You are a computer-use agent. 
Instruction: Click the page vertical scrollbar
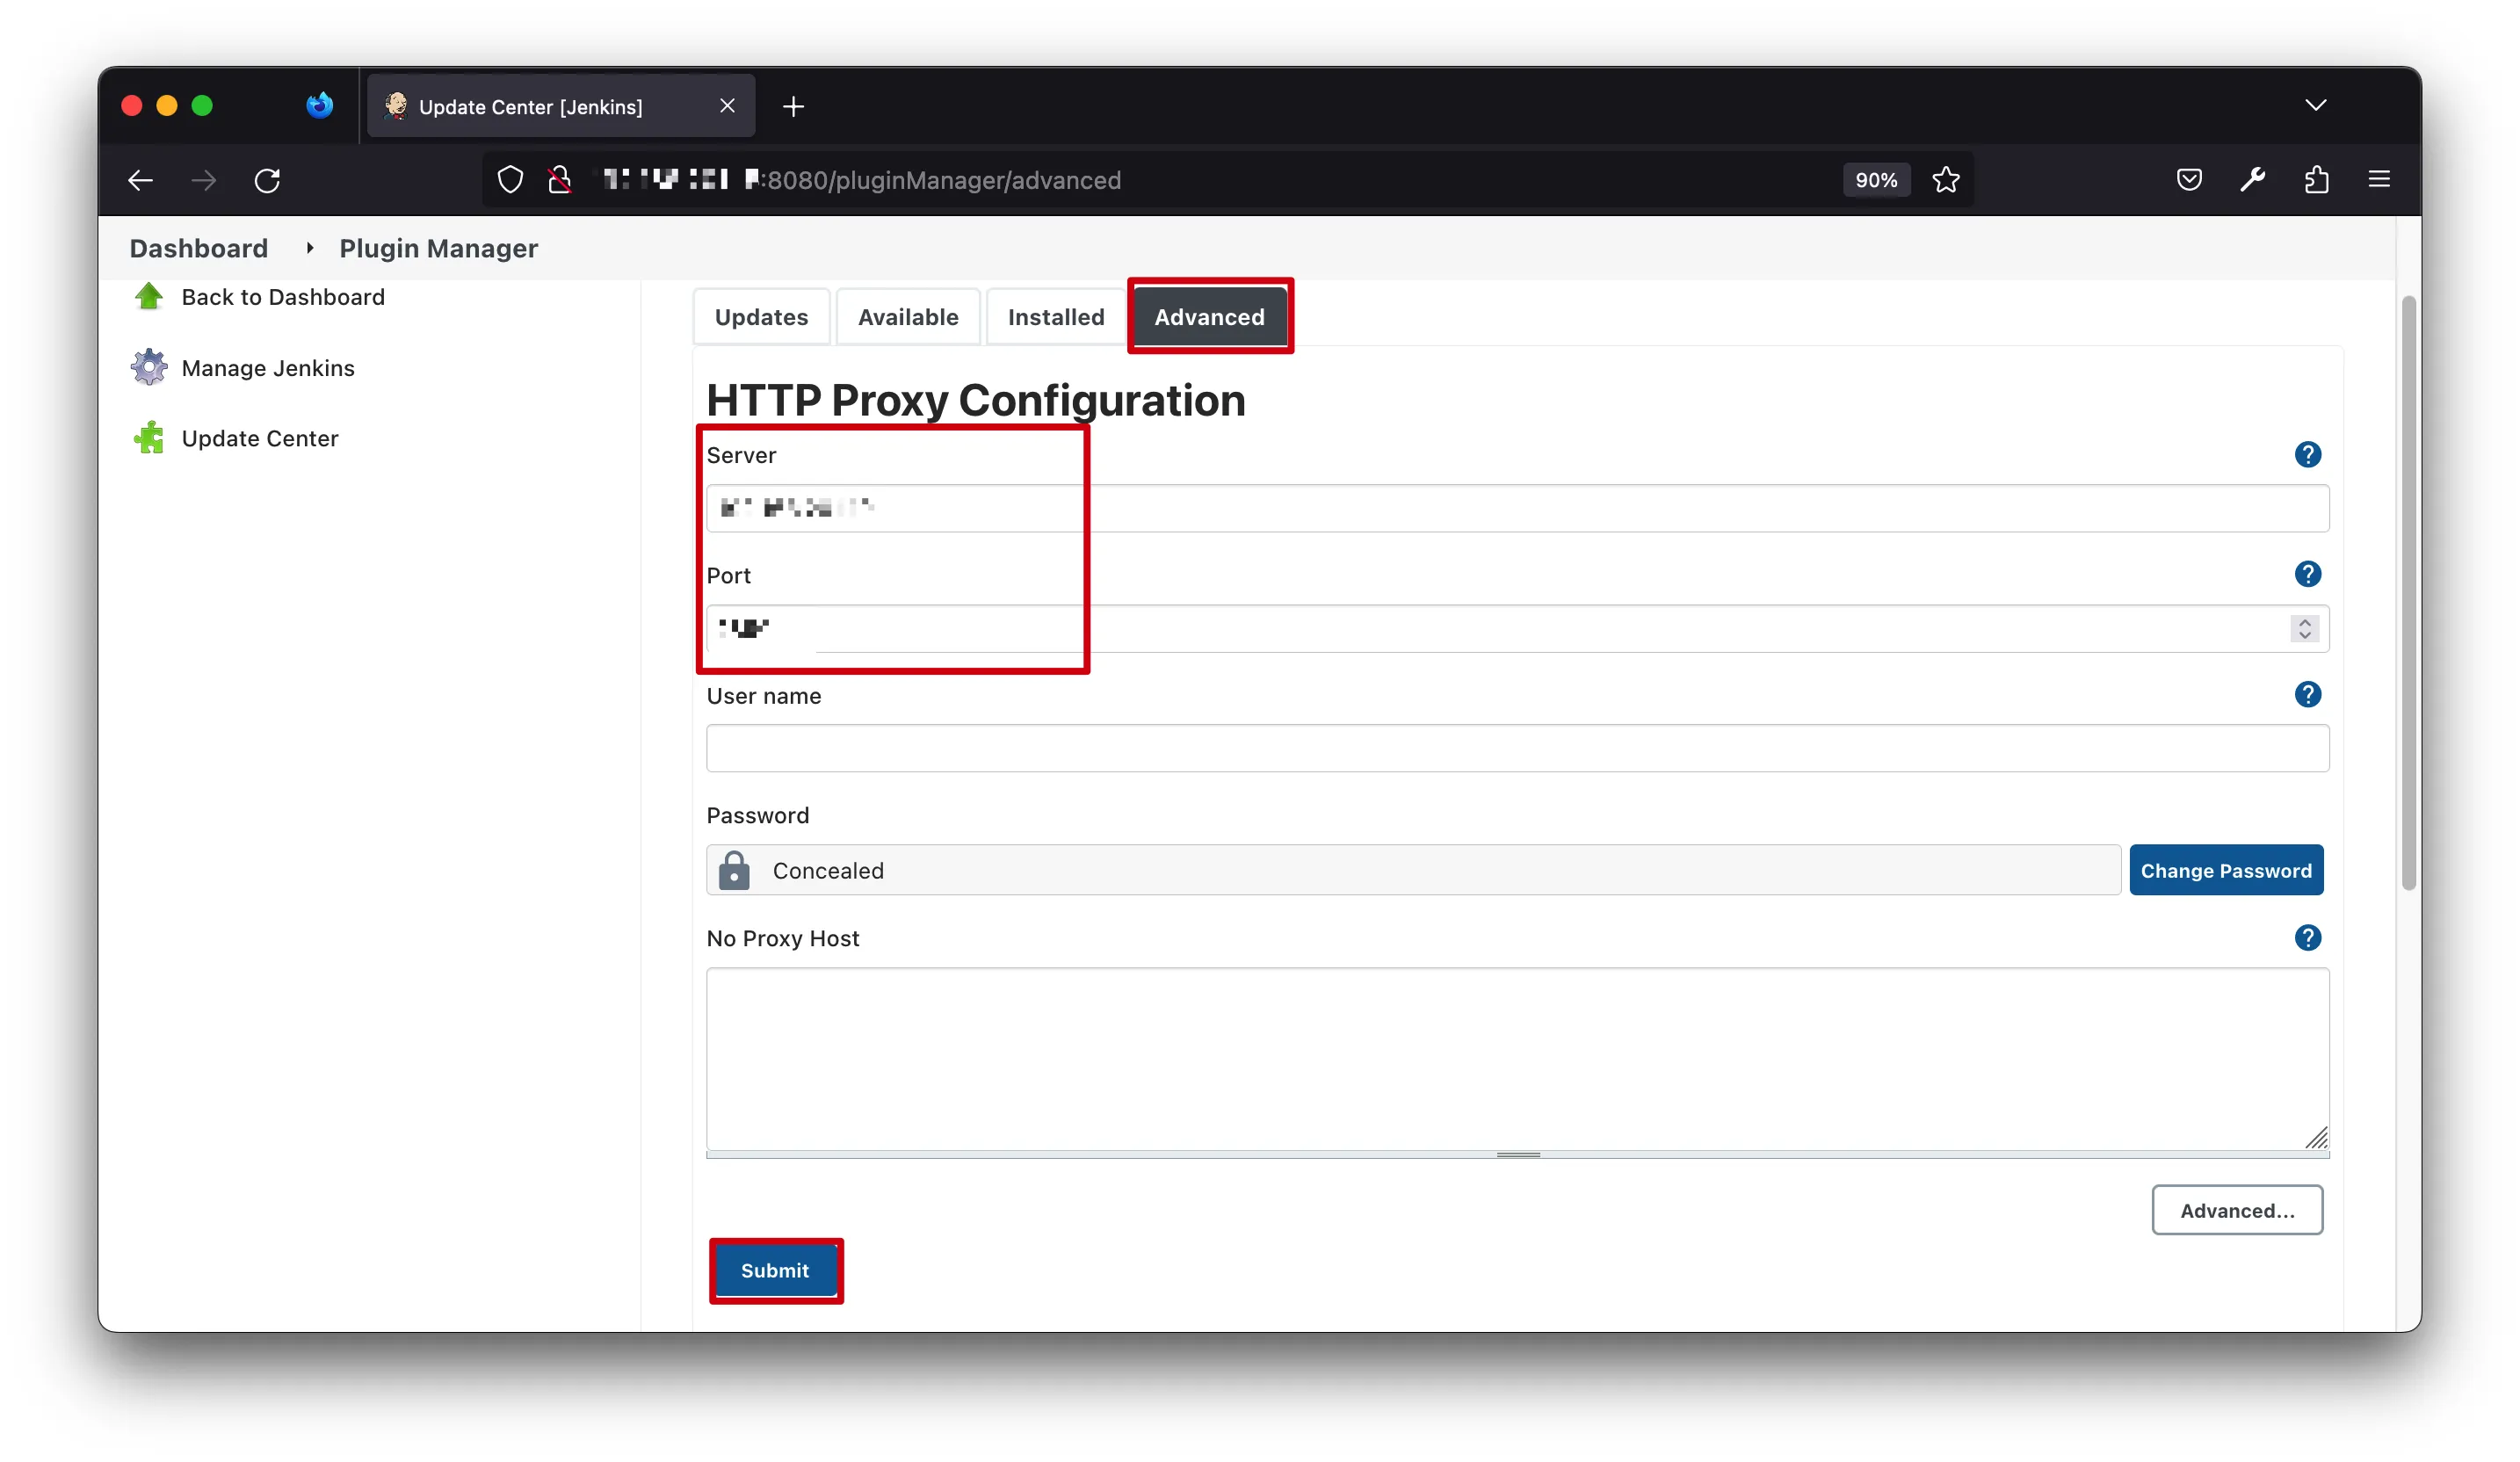tap(2408, 592)
